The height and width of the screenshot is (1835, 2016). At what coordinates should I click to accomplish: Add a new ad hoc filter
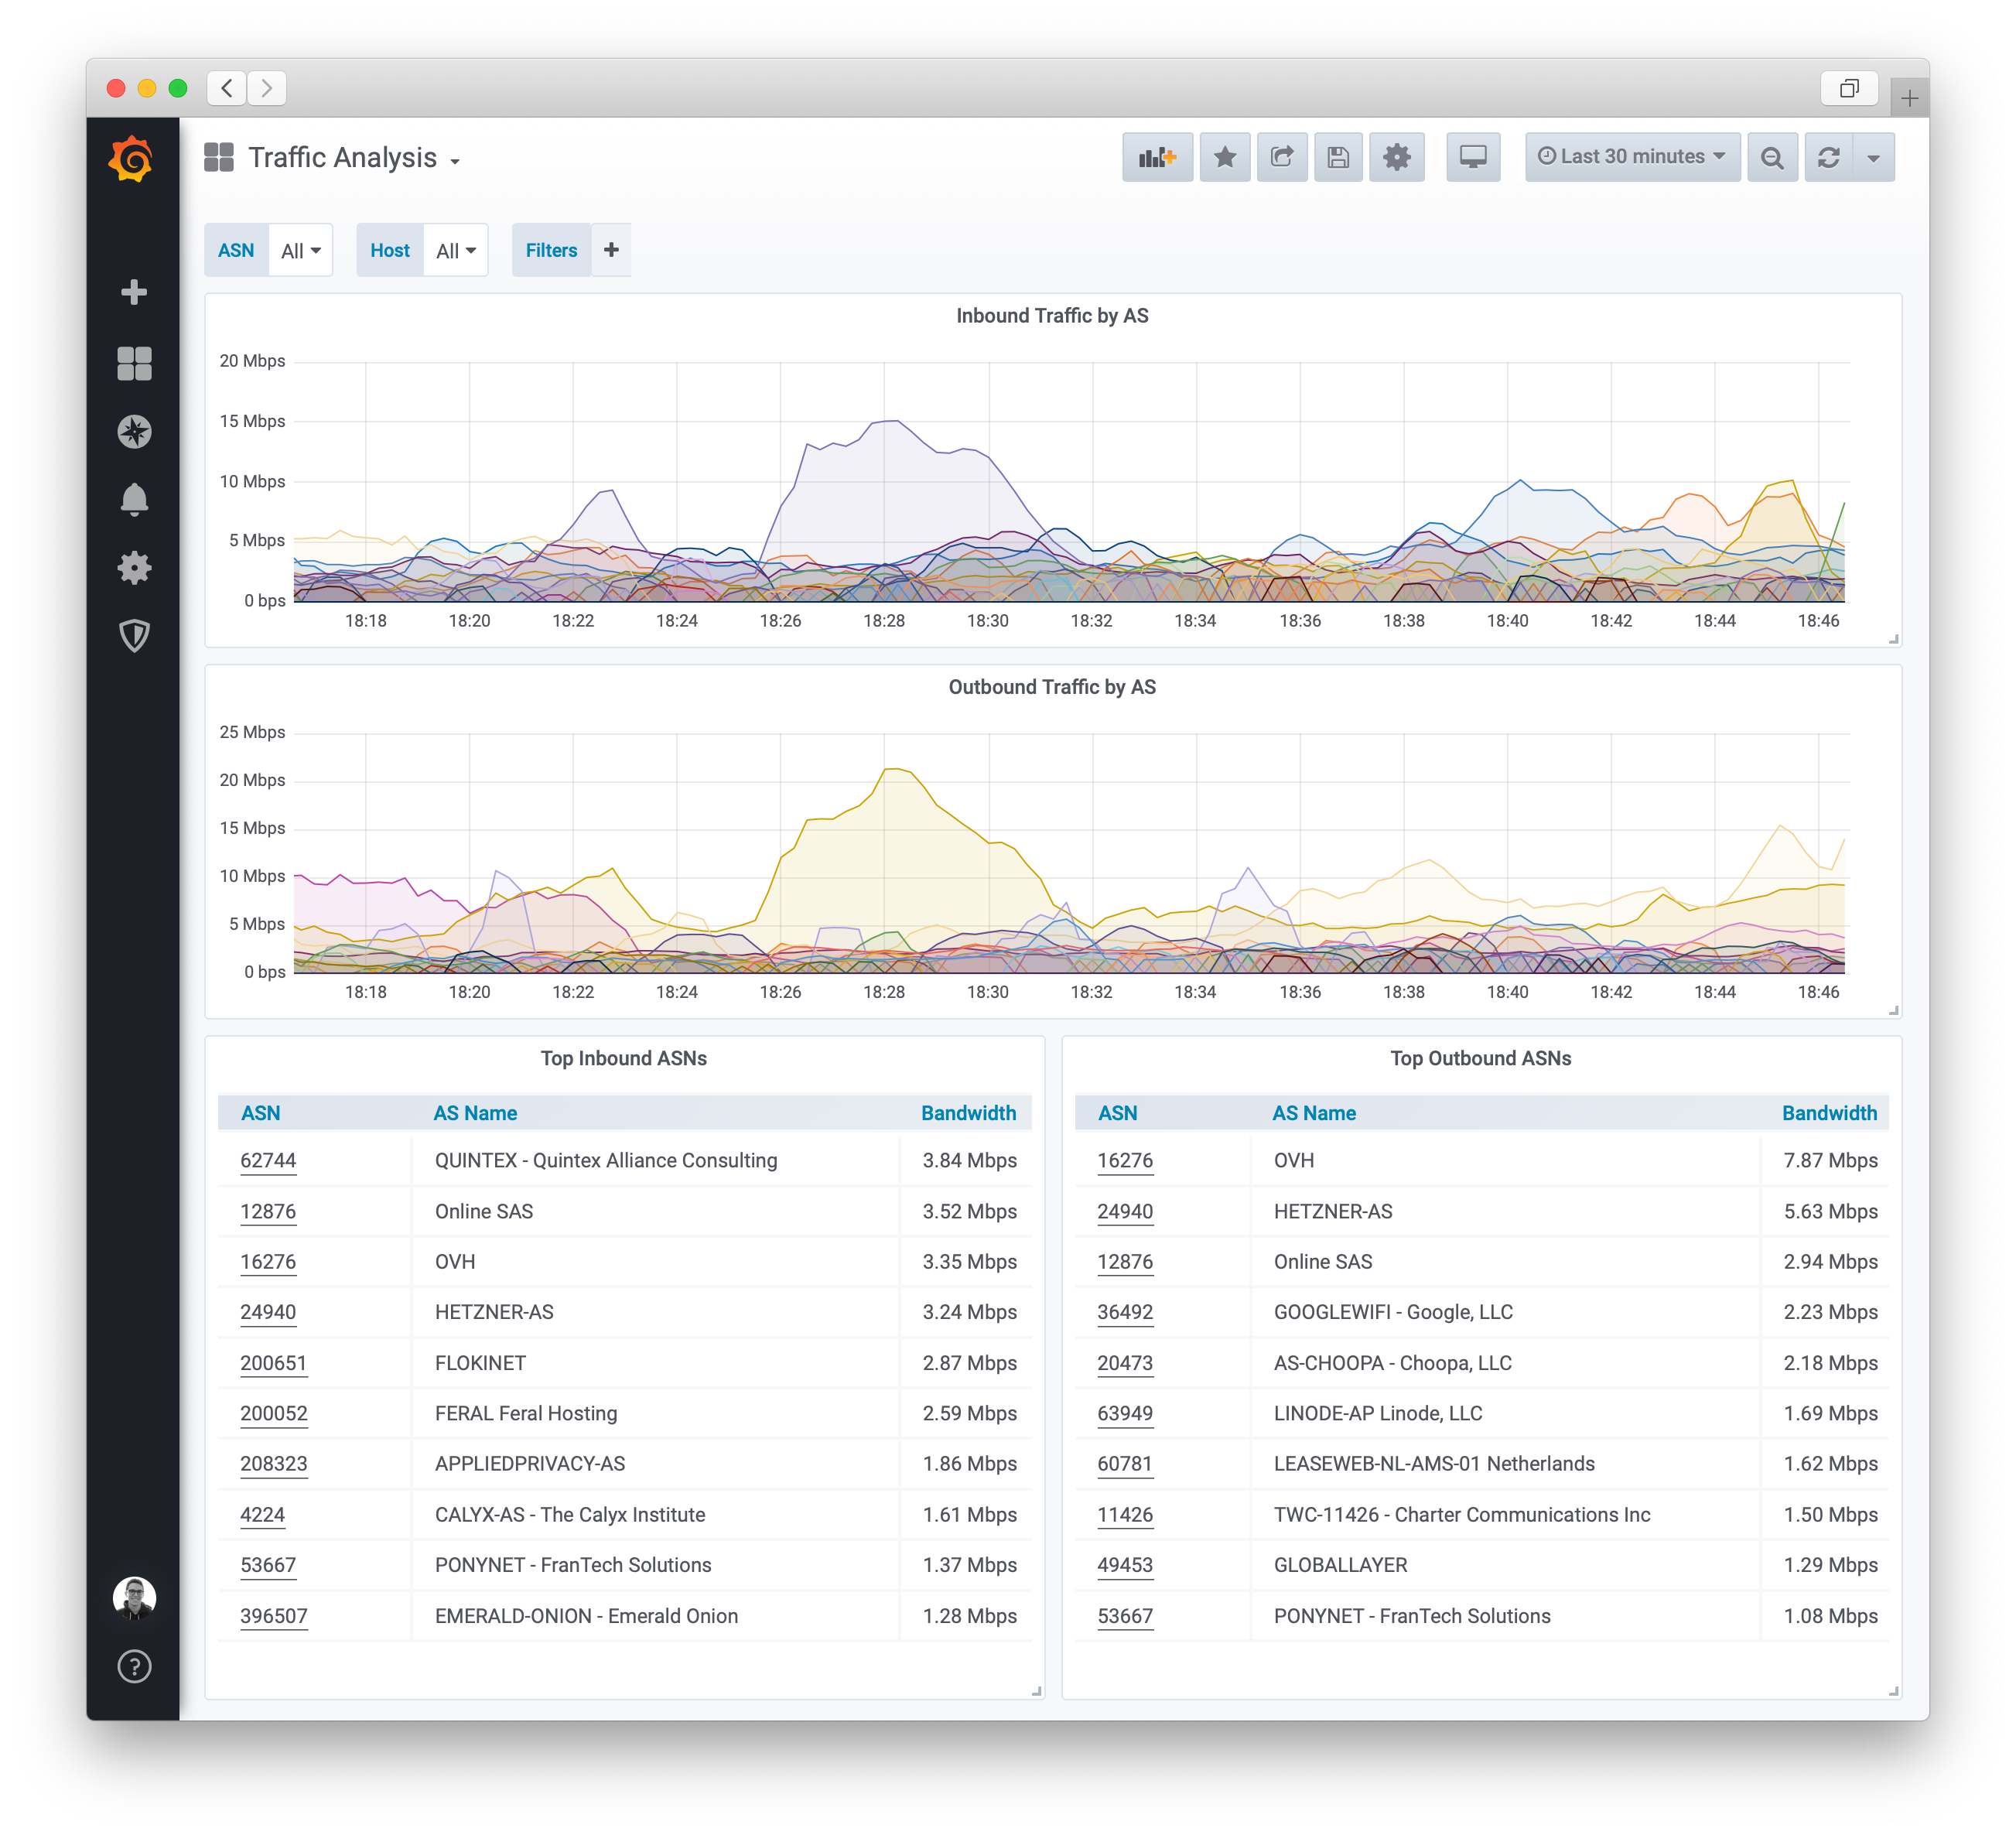[611, 250]
